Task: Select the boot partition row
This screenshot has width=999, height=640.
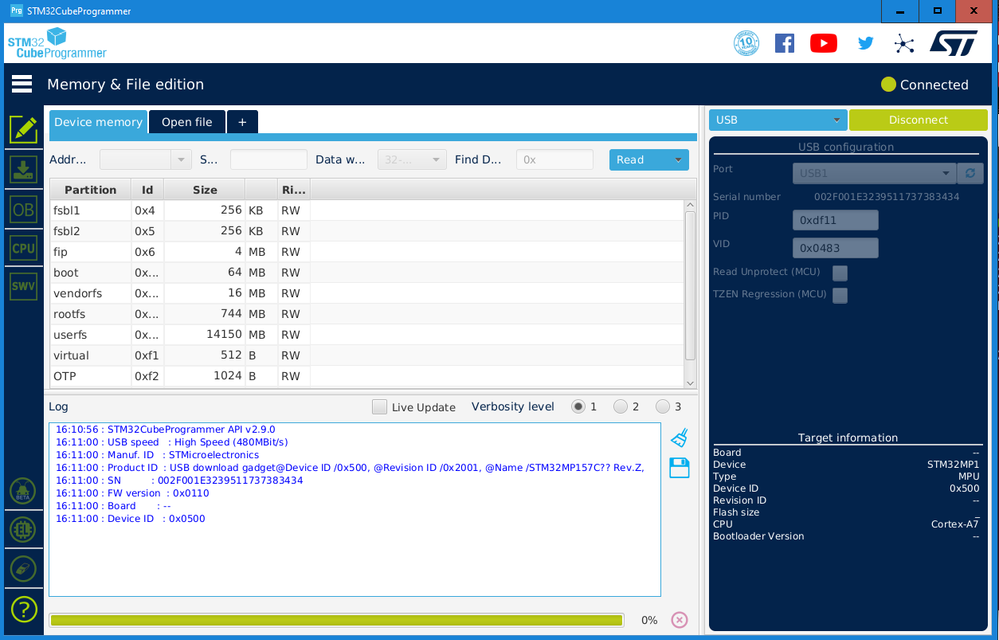Action: (367, 273)
